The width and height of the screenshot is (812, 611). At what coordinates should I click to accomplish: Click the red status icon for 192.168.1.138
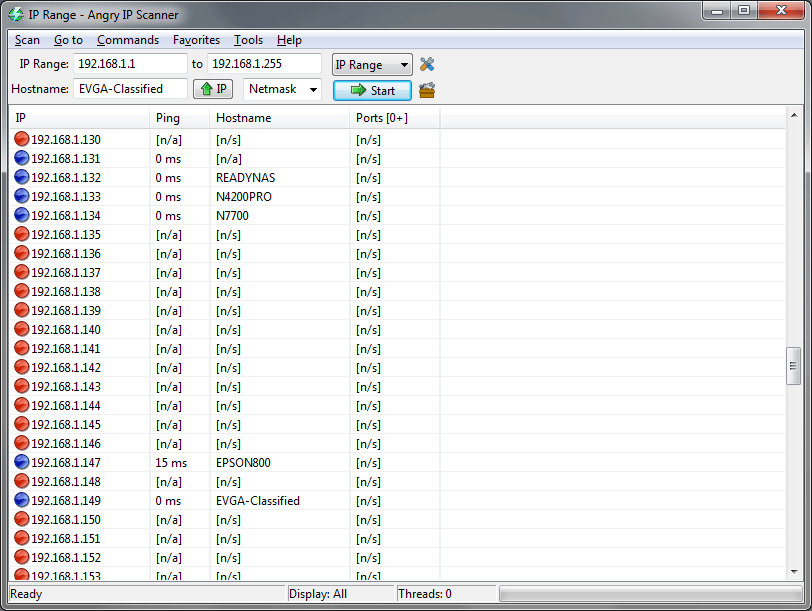(22, 292)
